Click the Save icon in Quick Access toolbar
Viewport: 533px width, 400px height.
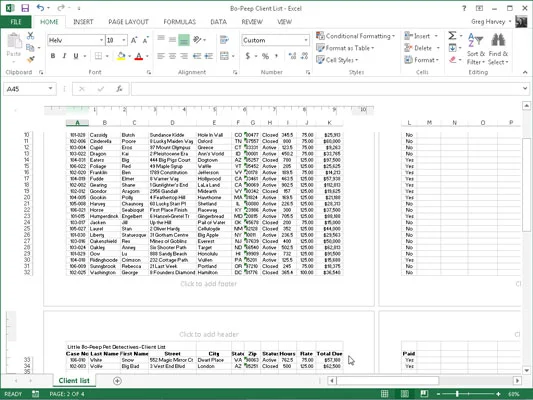pos(25,8)
